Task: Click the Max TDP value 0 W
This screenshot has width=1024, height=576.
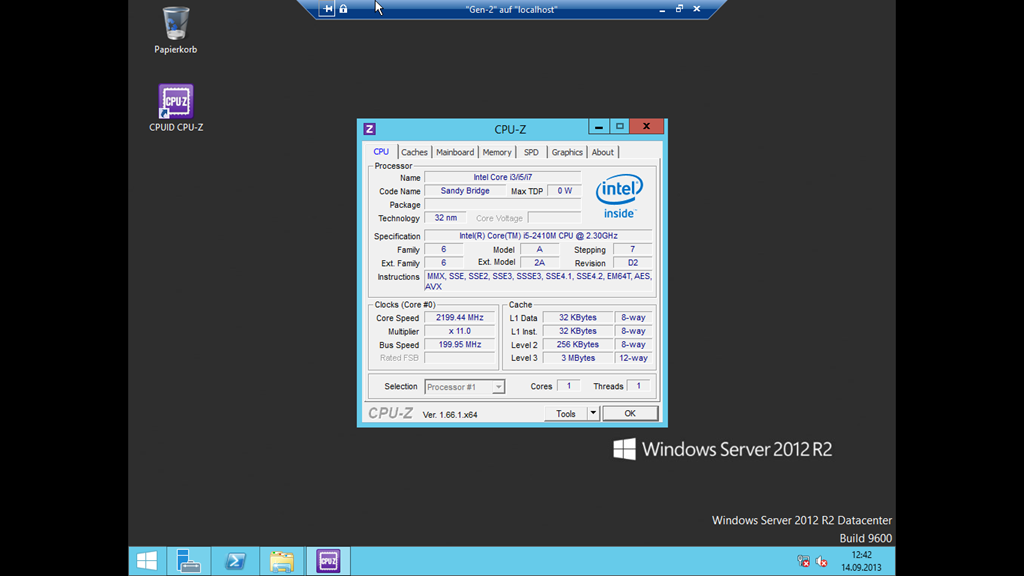Action: click(x=564, y=191)
